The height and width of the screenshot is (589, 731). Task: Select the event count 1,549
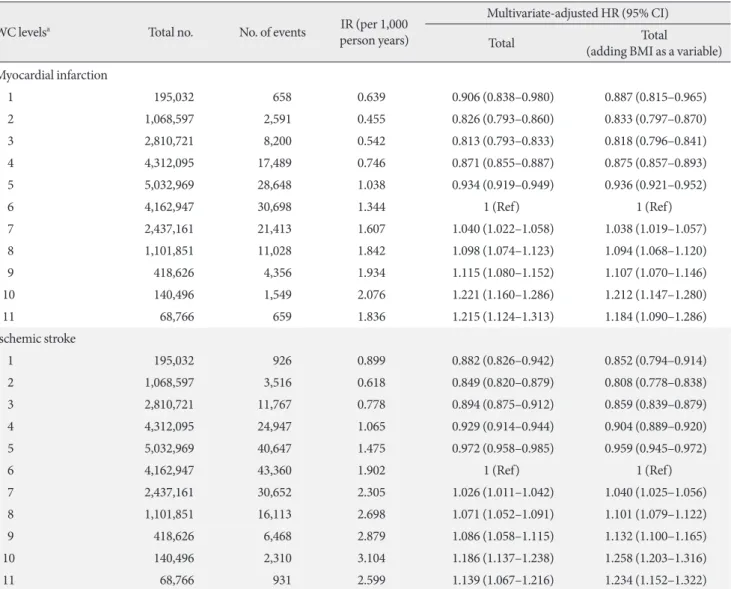[277, 294]
